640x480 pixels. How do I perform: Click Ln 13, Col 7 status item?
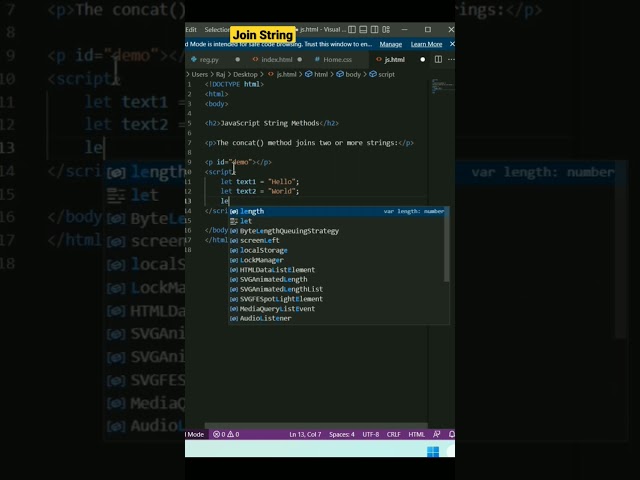(x=305, y=434)
